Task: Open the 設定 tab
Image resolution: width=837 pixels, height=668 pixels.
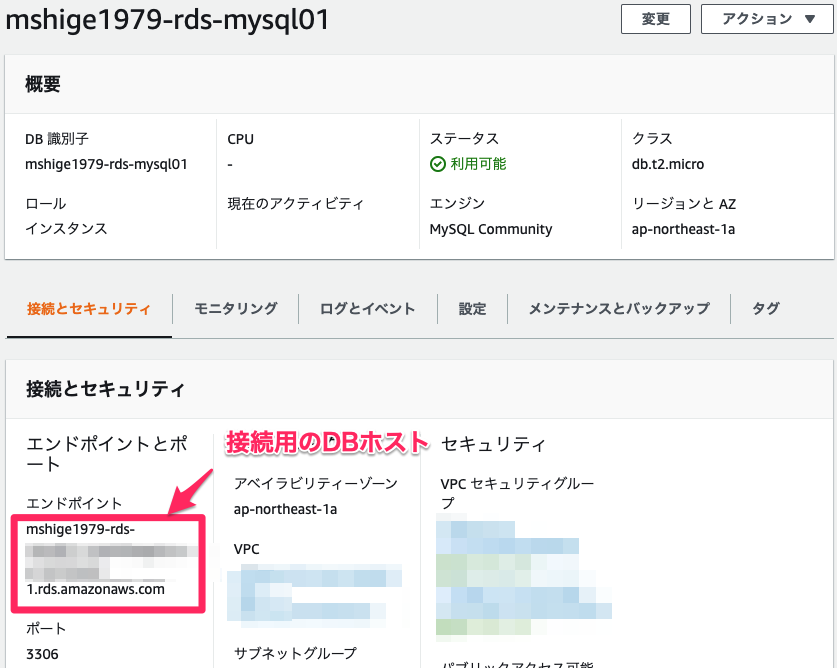Action: point(472,309)
